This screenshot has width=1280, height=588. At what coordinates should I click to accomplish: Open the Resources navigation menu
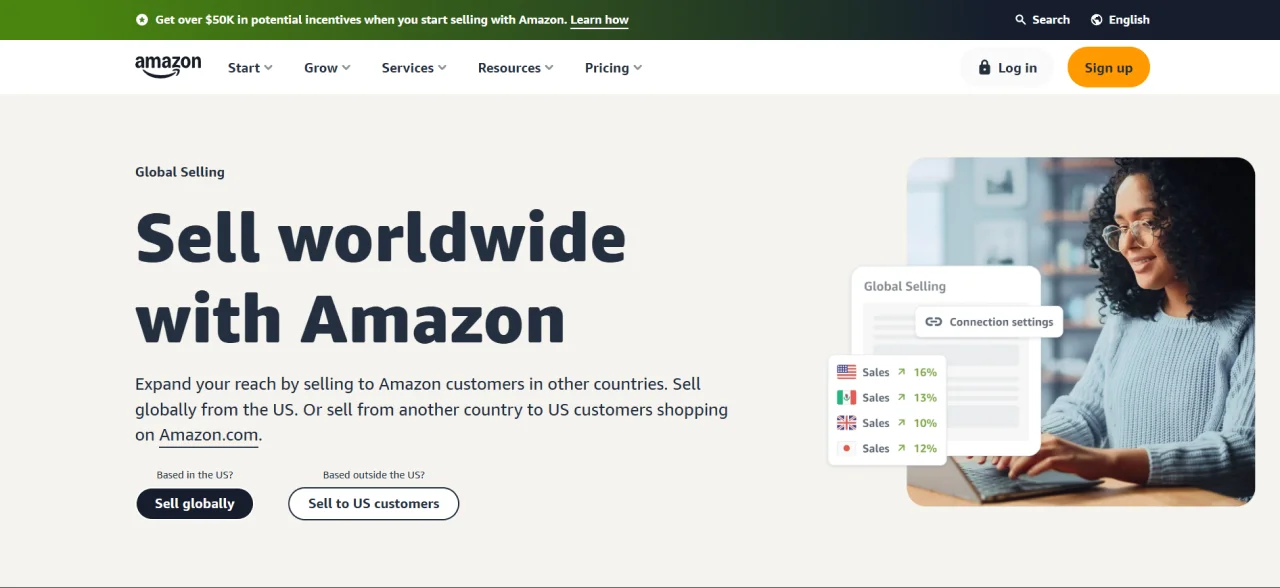point(516,68)
